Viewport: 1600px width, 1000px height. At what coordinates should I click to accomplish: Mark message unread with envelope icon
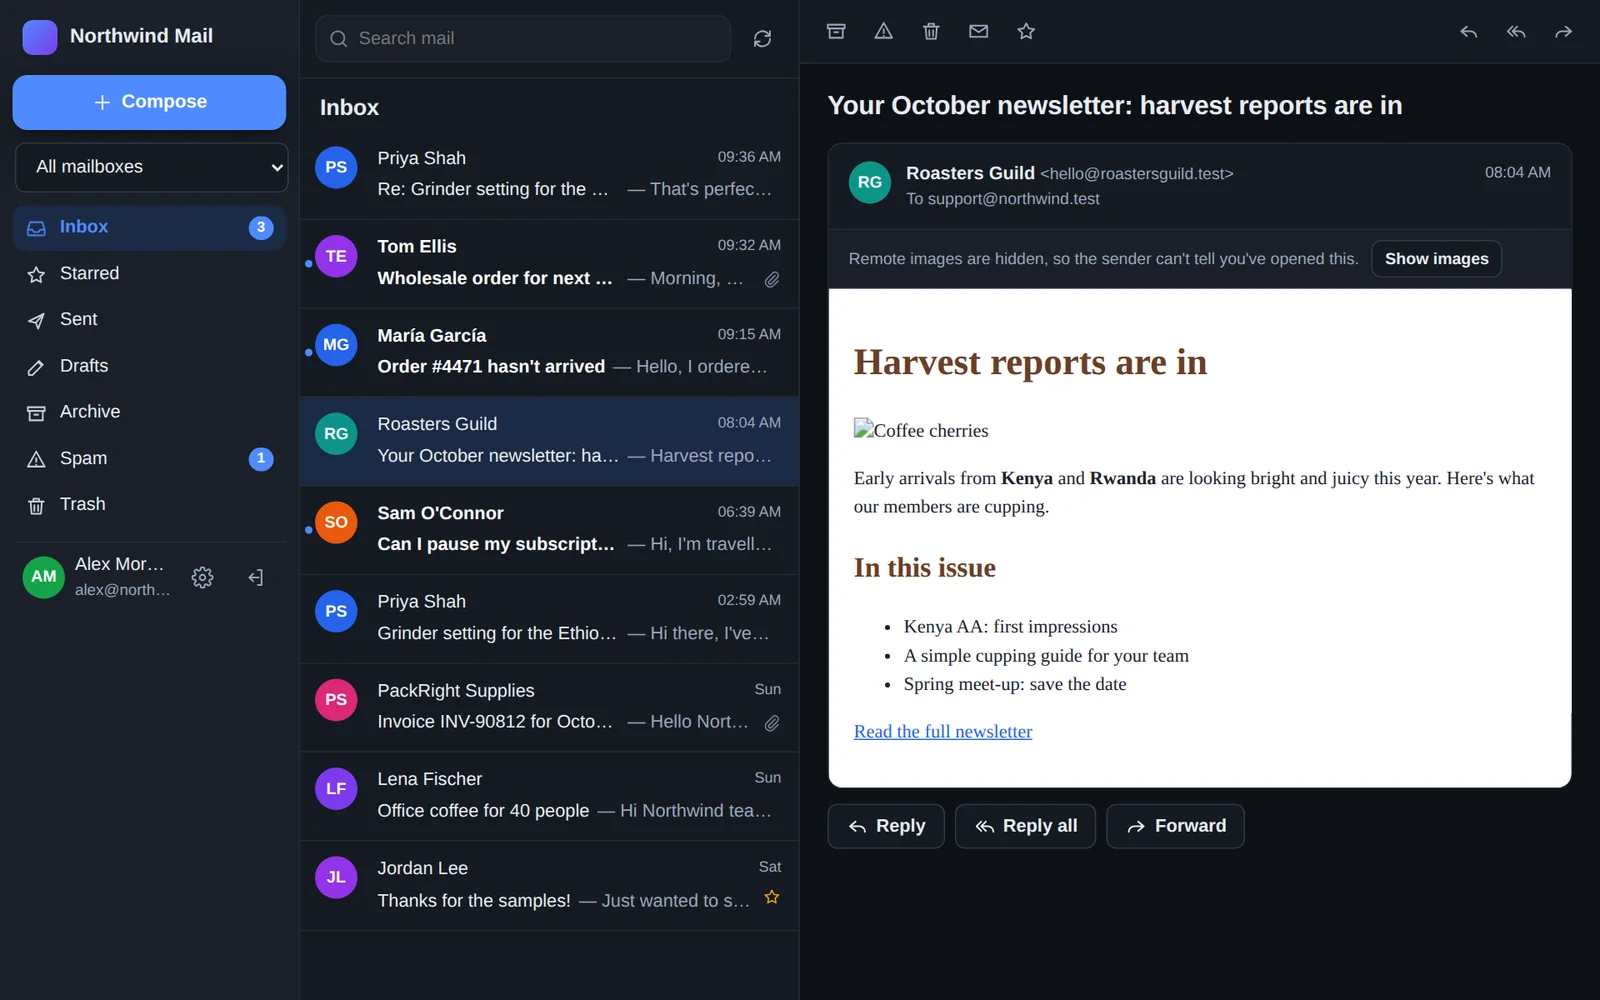(x=979, y=31)
